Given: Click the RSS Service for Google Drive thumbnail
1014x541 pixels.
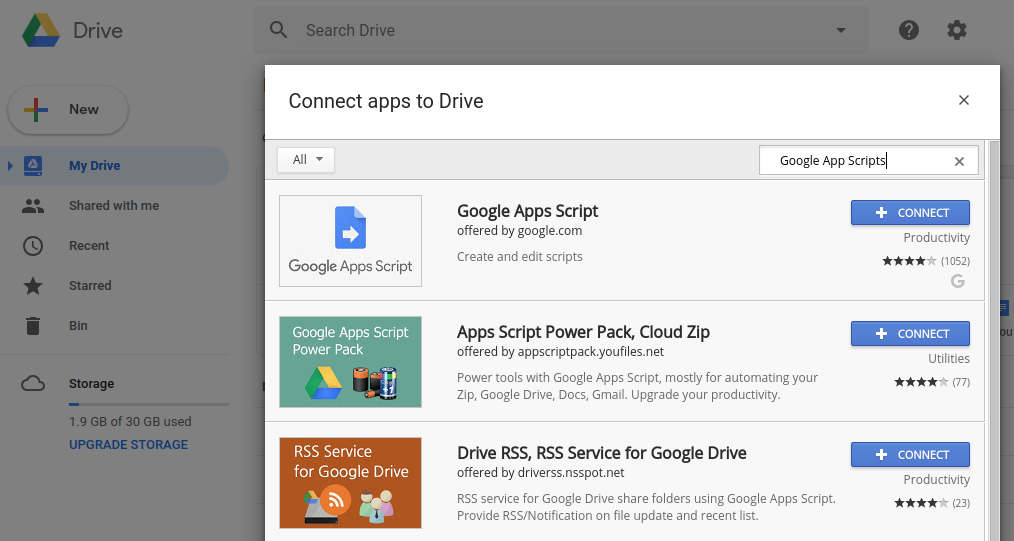Looking at the screenshot, I should pyautogui.click(x=351, y=483).
